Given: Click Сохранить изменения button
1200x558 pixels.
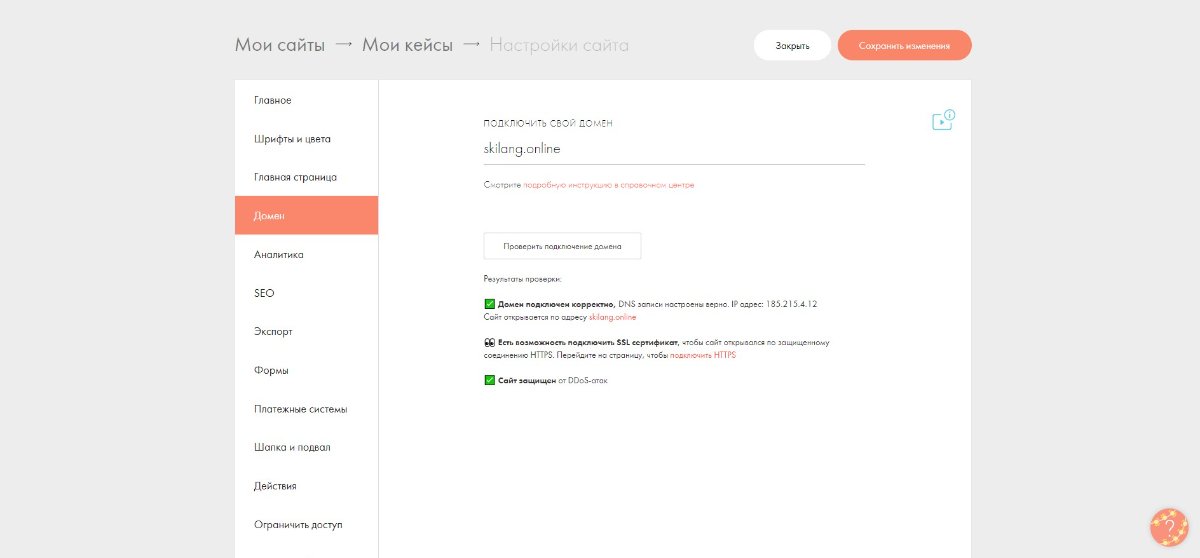Looking at the screenshot, I should pyautogui.click(x=904, y=46).
